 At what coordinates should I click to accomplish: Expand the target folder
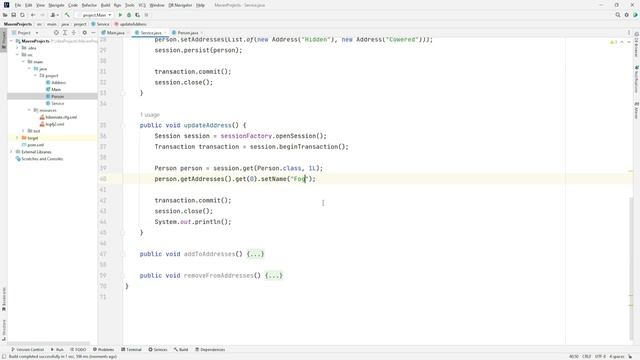point(17,138)
